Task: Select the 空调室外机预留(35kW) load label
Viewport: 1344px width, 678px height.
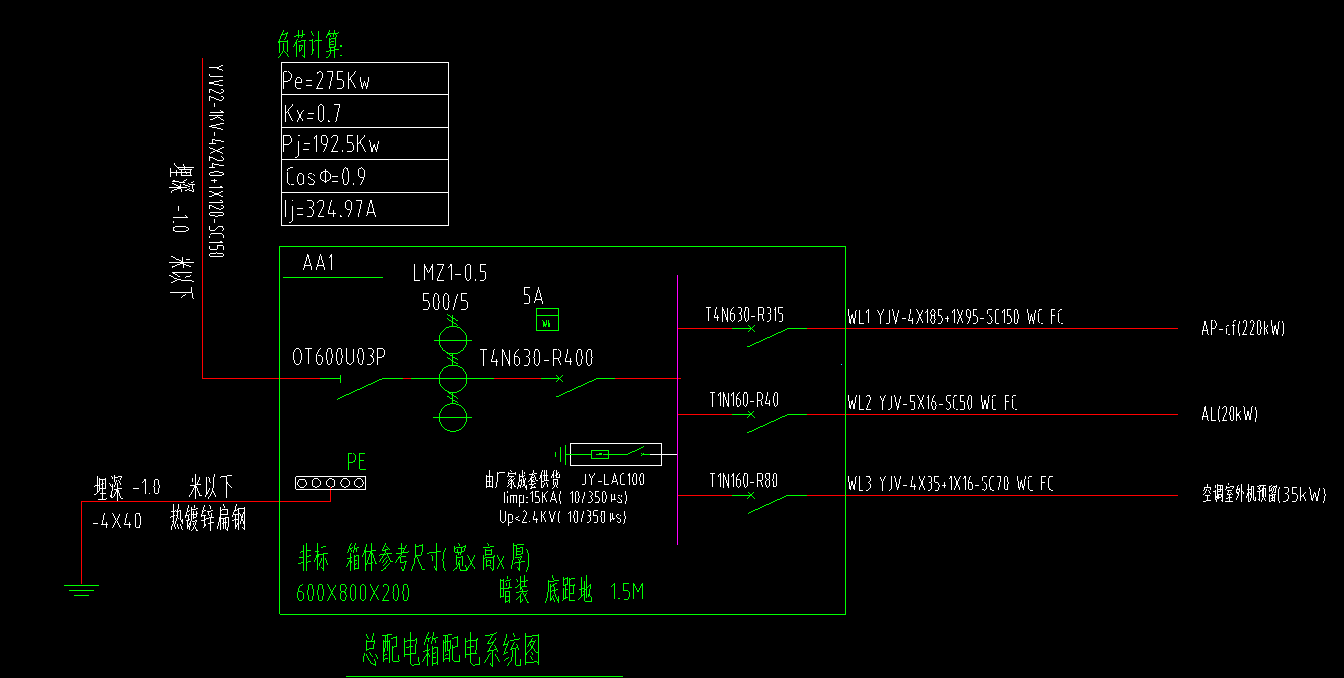Action: [x=1264, y=494]
